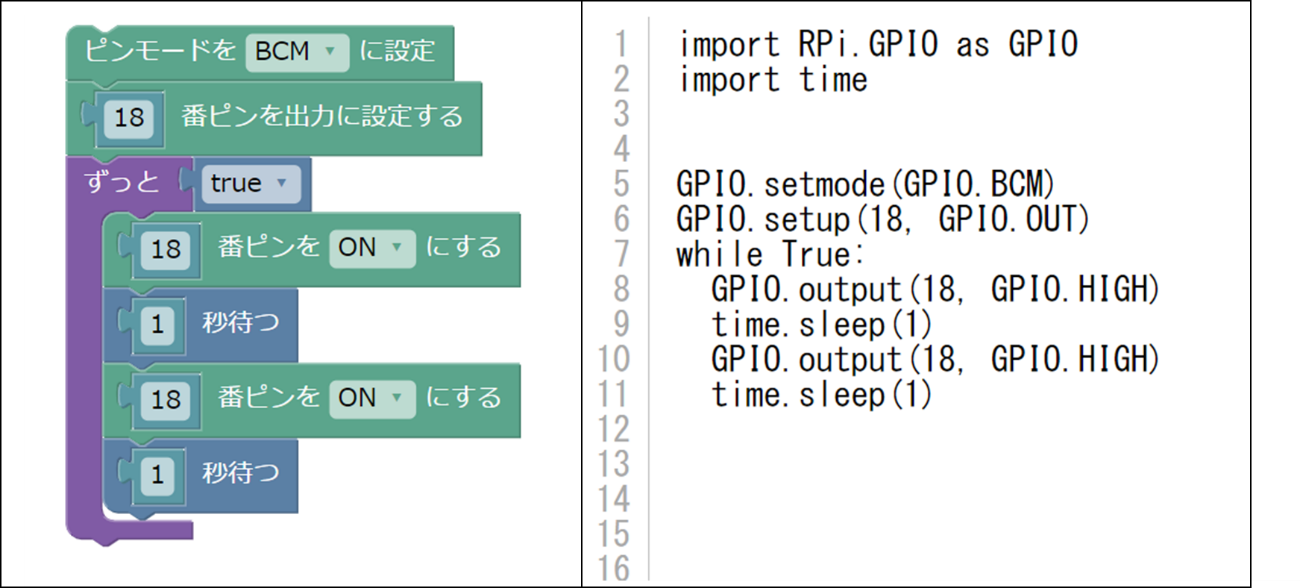Click line number 16 in gutter
The image size is (1300, 588).
[615, 569]
